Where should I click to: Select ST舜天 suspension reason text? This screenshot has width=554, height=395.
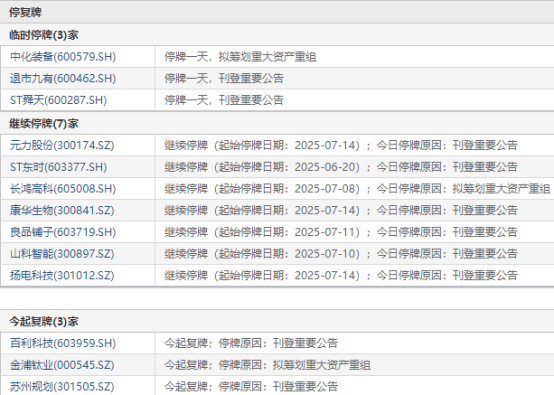[224, 100]
